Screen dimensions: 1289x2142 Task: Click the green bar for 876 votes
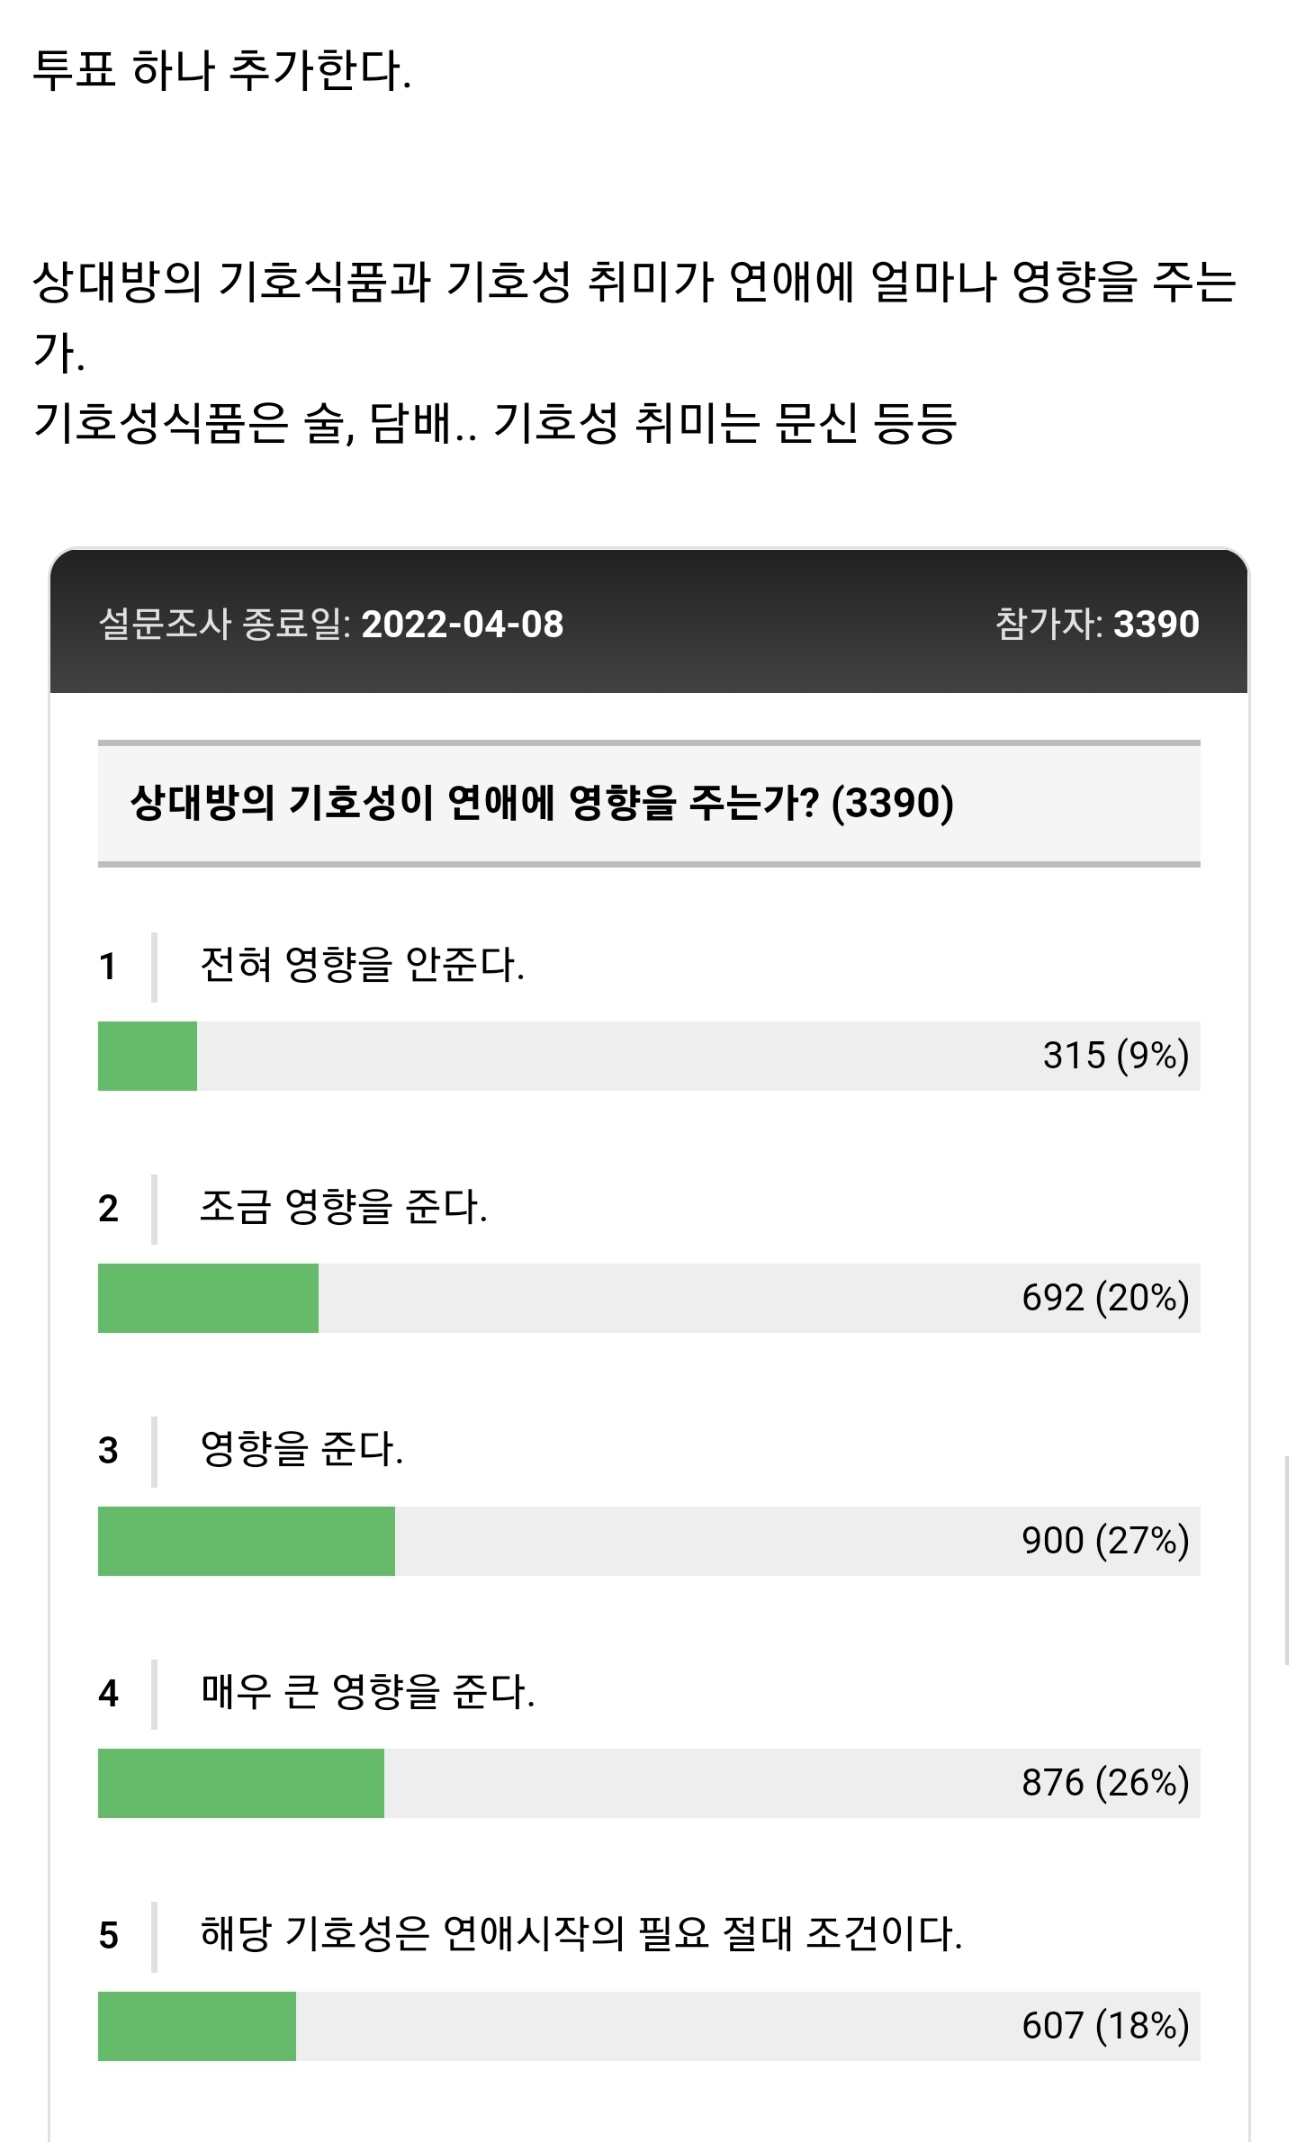(x=241, y=1783)
